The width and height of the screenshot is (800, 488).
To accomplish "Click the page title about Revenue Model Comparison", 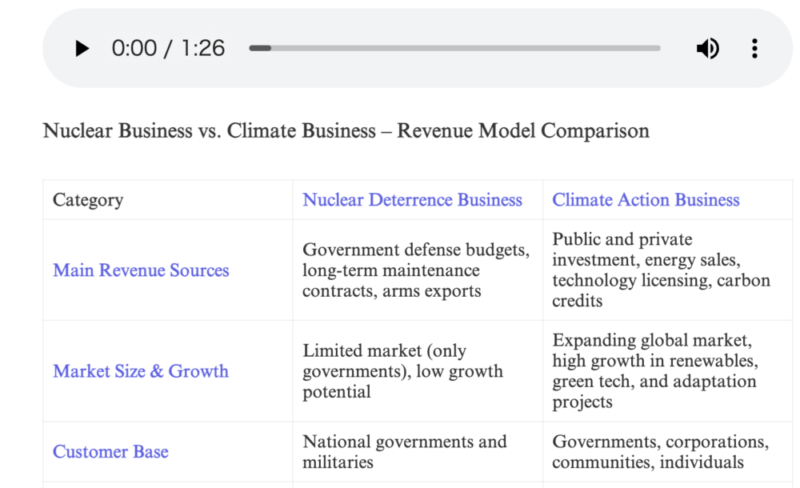I will click(346, 131).
